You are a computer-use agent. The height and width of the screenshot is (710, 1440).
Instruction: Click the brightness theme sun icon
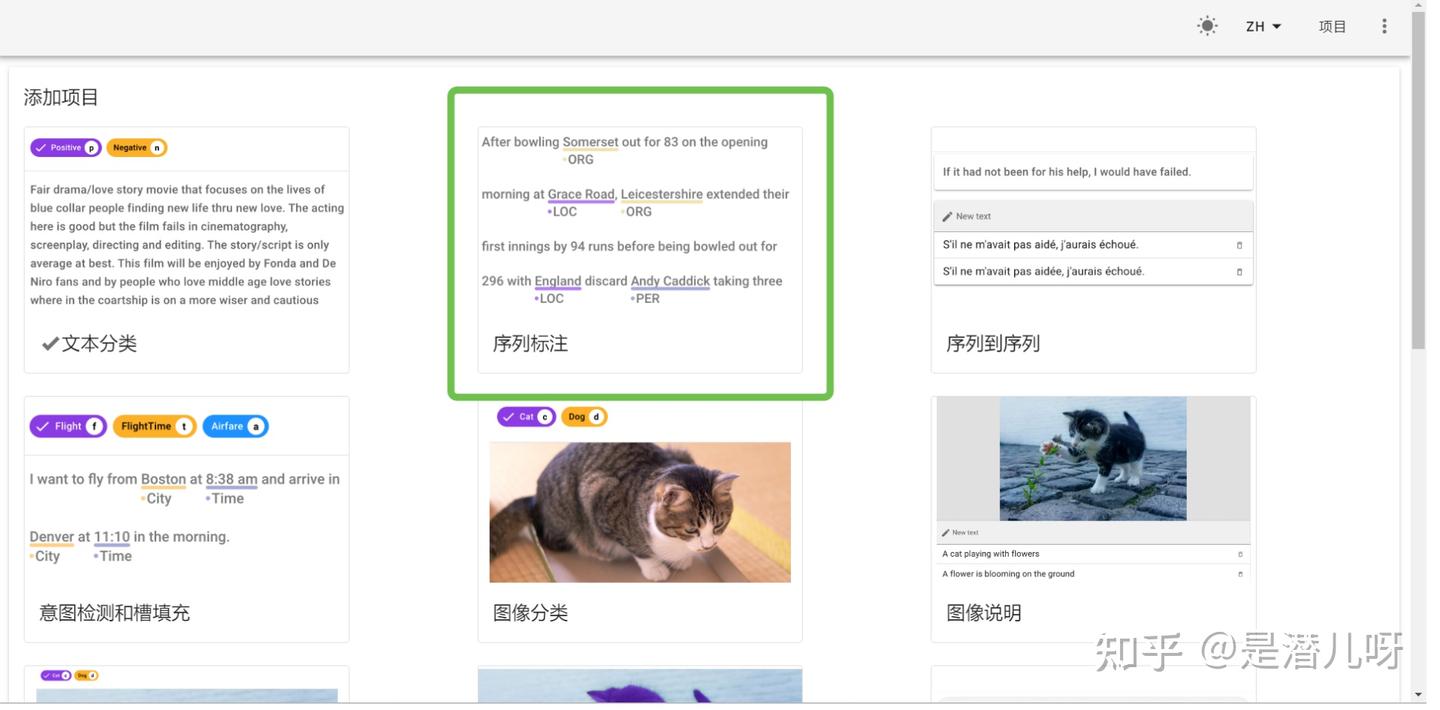tap(1206, 26)
